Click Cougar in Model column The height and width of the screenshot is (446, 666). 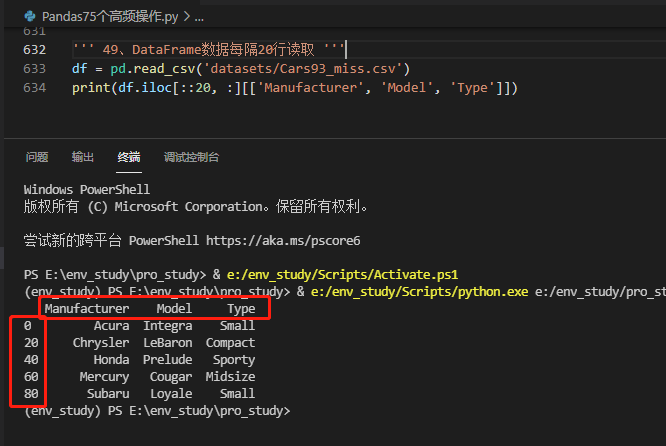(171, 377)
